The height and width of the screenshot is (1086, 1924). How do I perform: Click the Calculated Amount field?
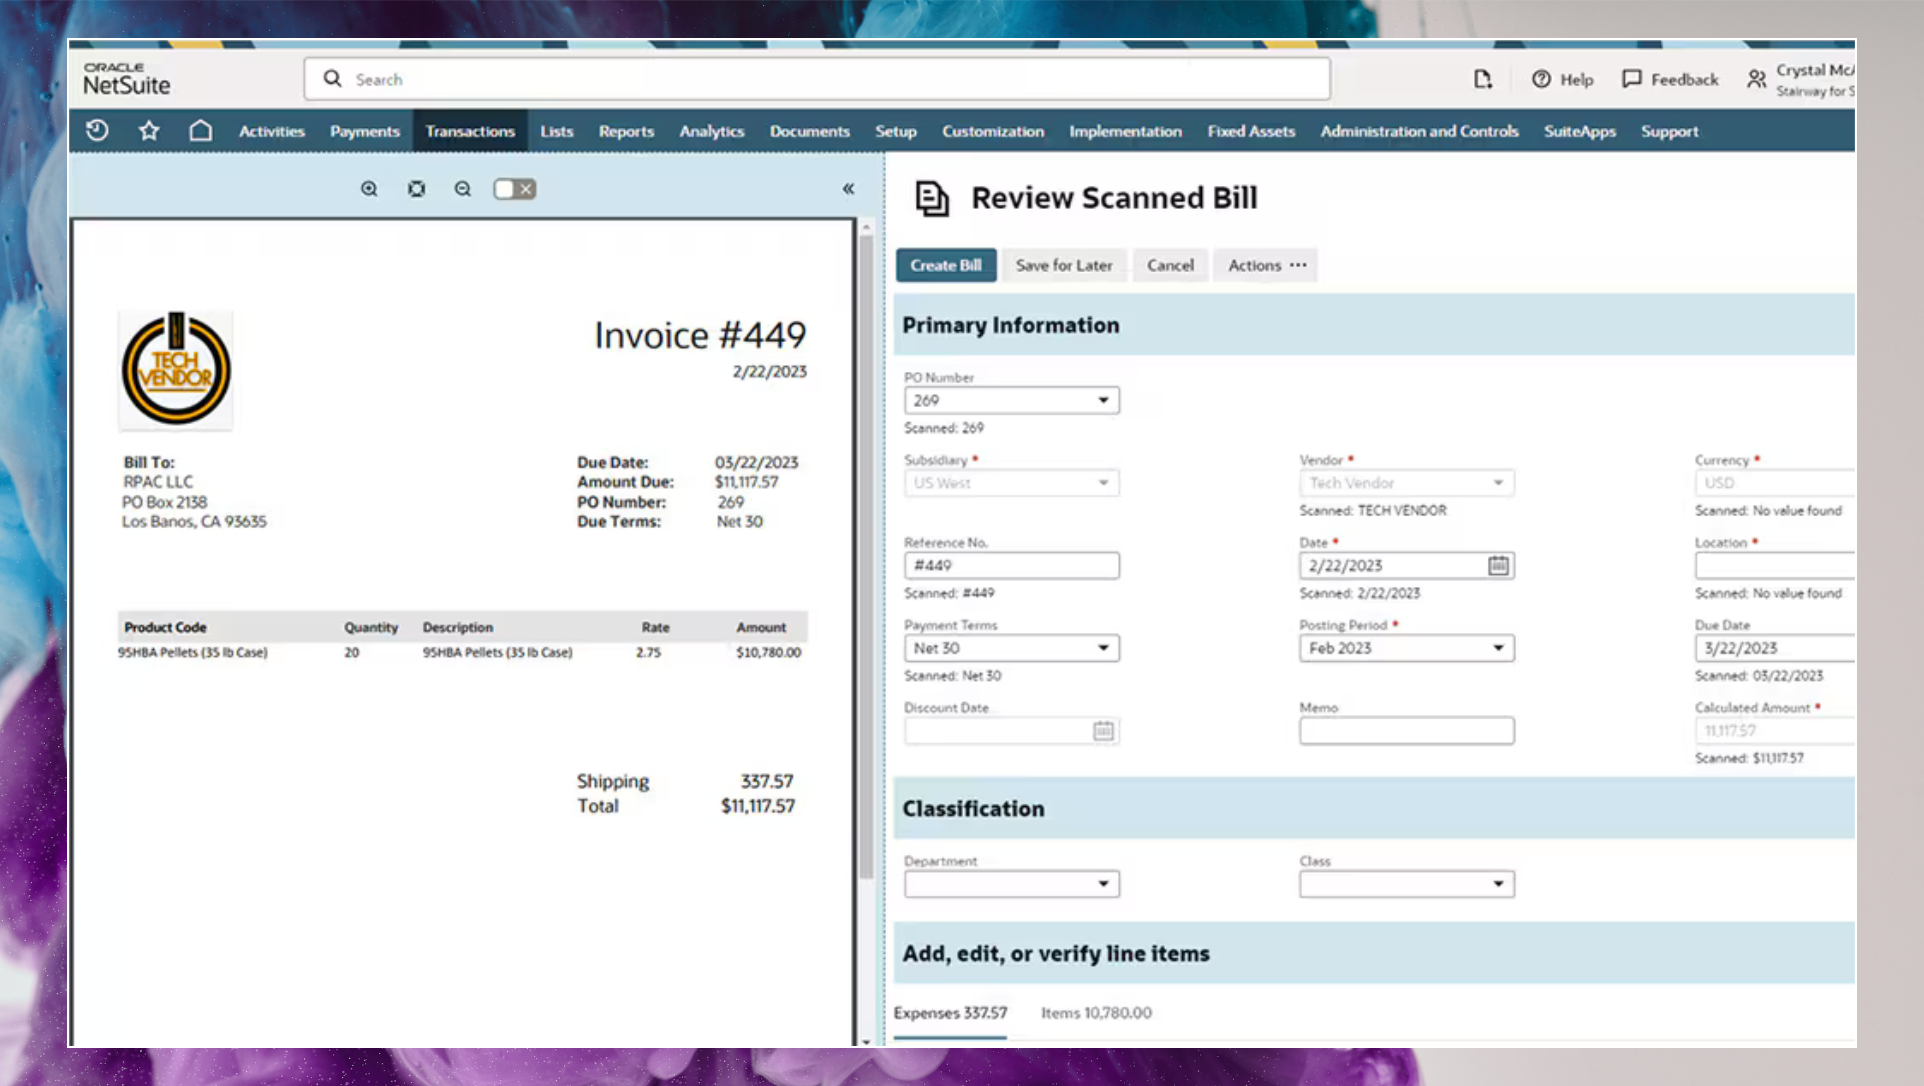point(1775,731)
